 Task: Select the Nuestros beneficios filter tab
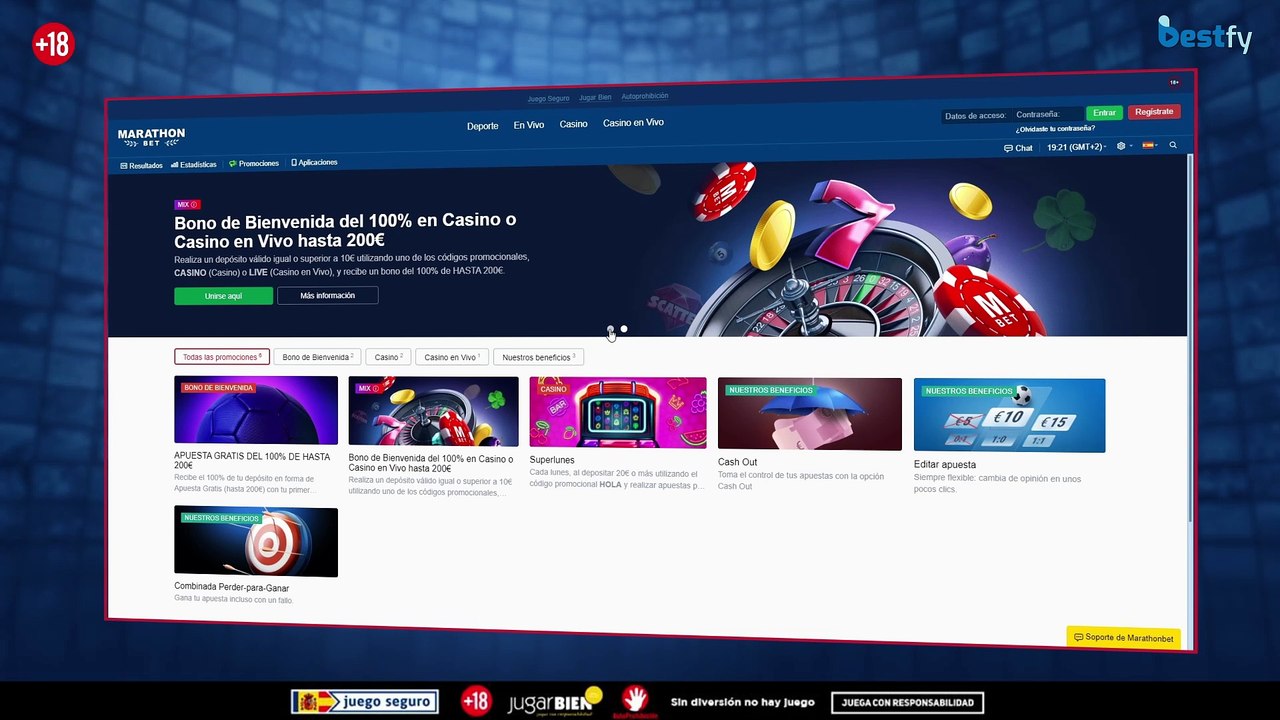(x=538, y=357)
